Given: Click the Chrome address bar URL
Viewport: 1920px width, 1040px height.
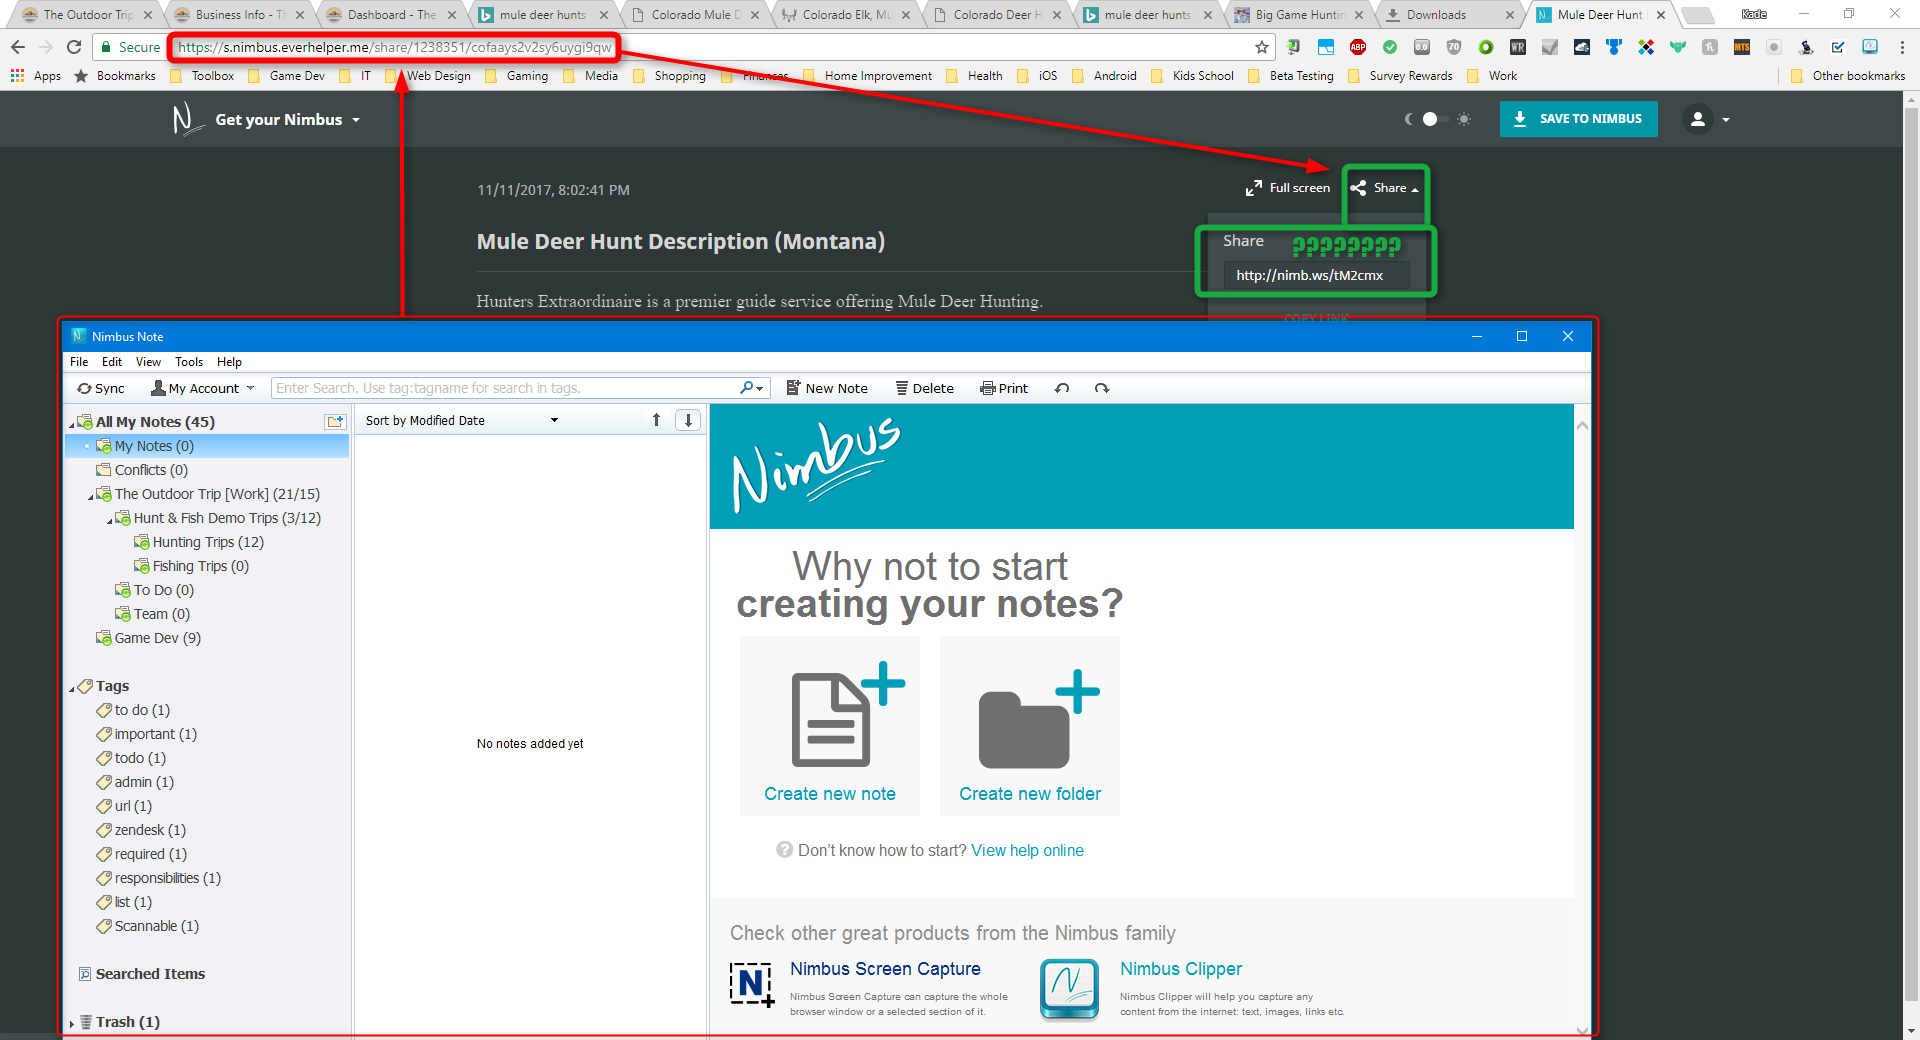Looking at the screenshot, I should click(394, 47).
